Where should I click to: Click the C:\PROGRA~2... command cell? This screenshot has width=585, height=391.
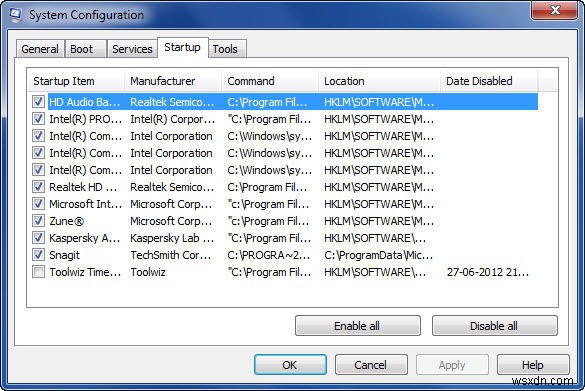[x=269, y=255]
